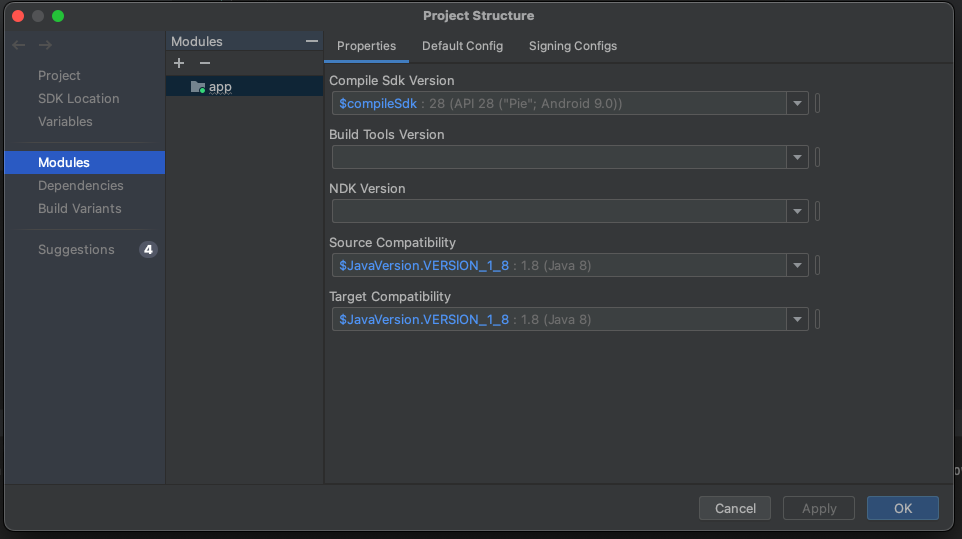Go back with the left arrow
Image resolution: width=962 pixels, height=539 pixels.
tap(18, 45)
